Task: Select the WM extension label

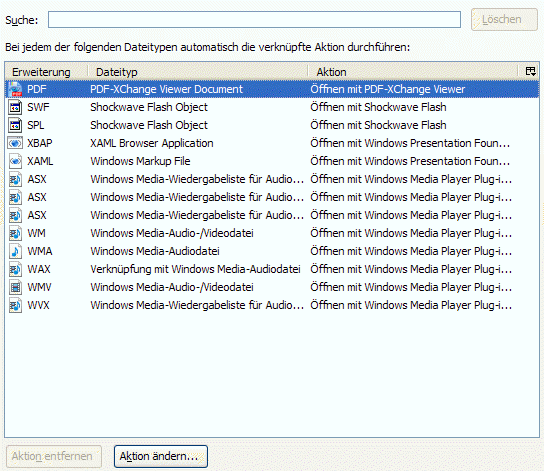Action: coord(36,233)
